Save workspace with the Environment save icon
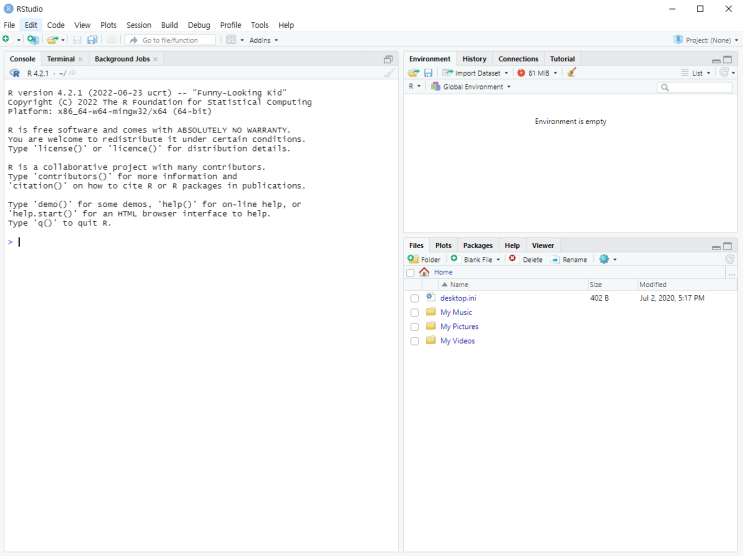743x556 pixels. click(x=428, y=73)
